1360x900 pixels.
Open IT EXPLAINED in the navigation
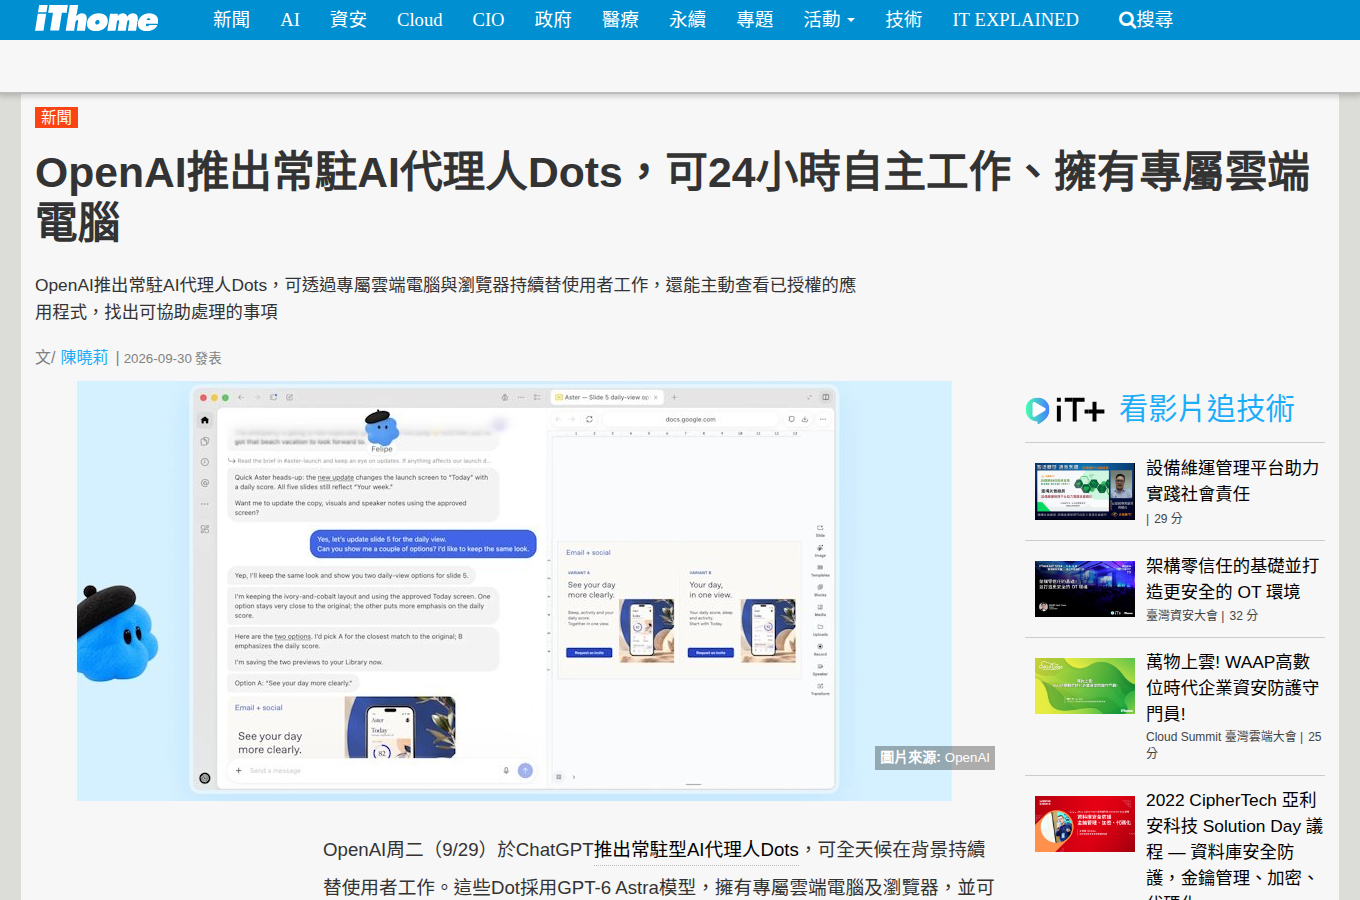coord(1016,20)
